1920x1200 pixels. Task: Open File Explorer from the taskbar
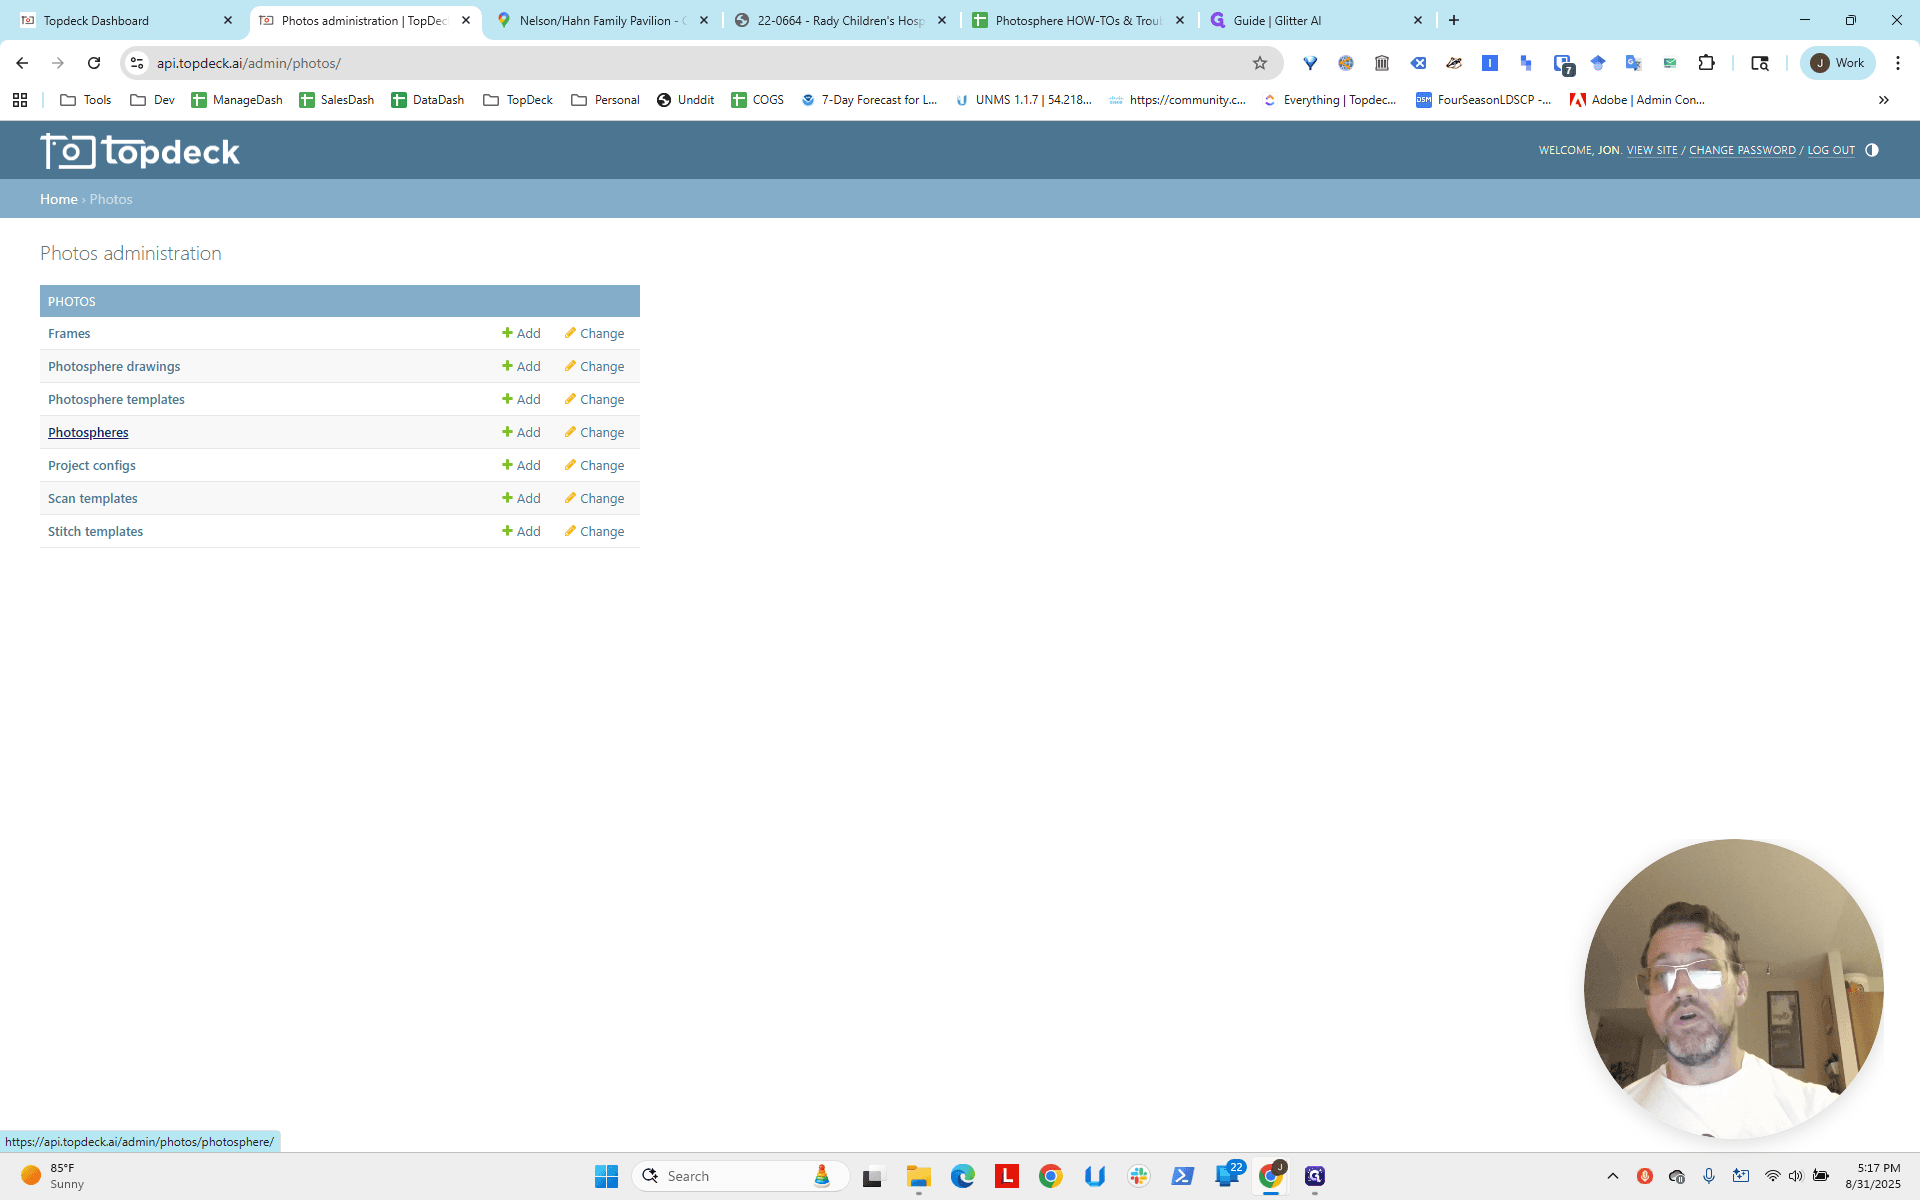click(x=918, y=1176)
